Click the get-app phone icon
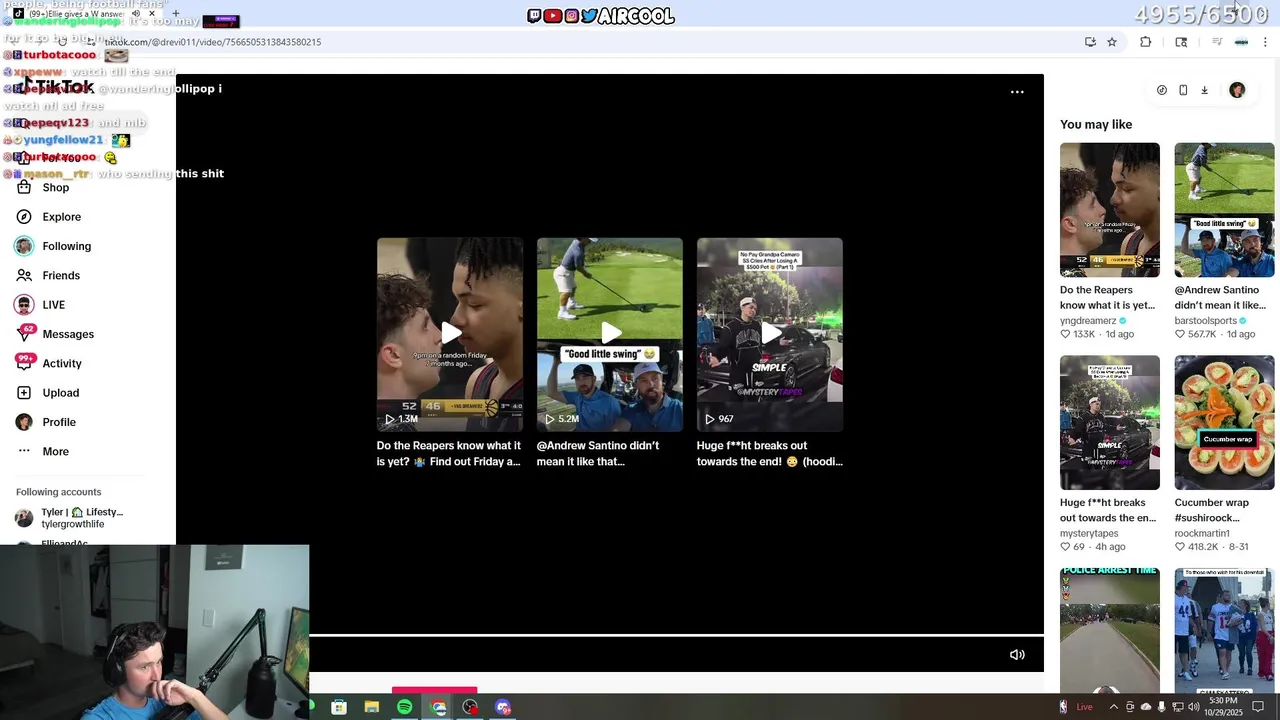Image resolution: width=1280 pixels, height=720 pixels. (x=1183, y=90)
